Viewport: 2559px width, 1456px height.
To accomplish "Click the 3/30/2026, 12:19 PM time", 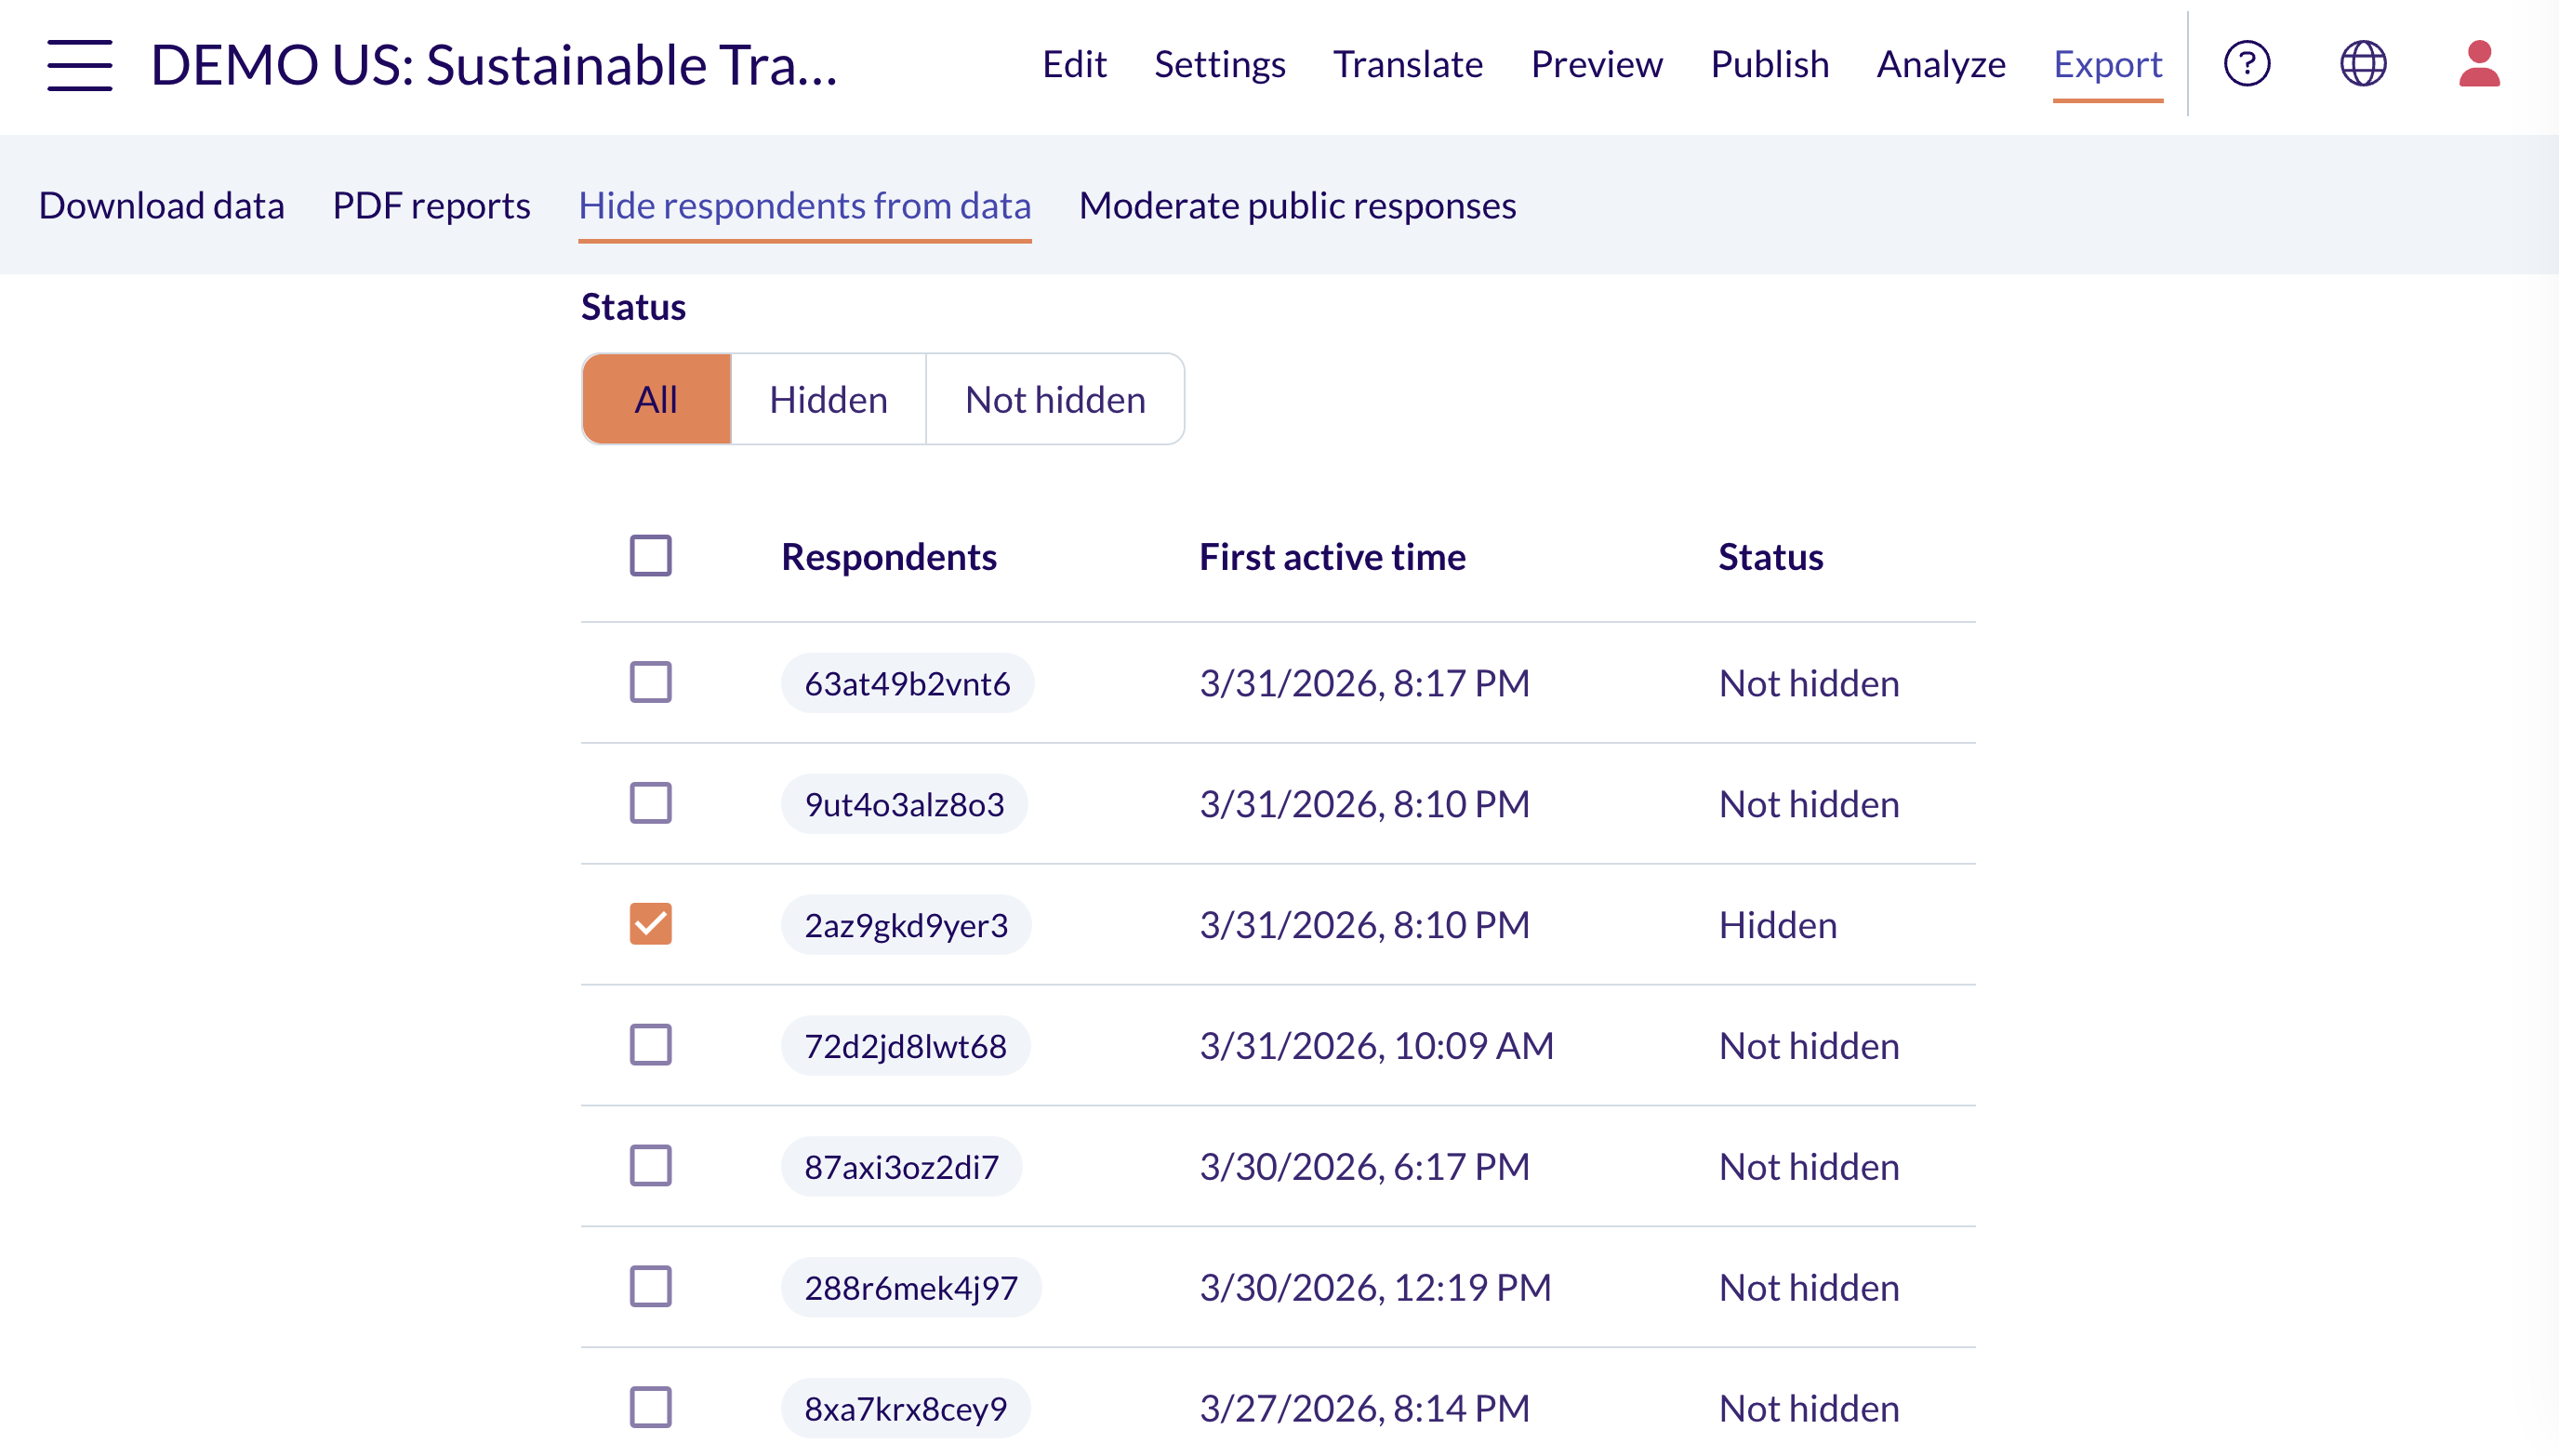I will (x=1375, y=1287).
